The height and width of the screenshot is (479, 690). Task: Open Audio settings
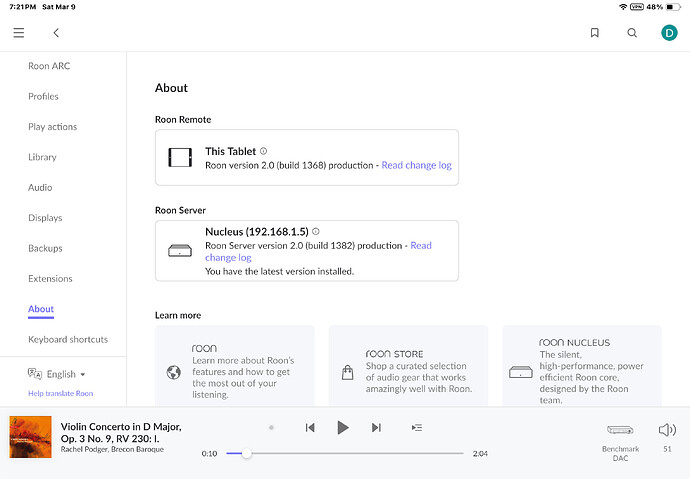tap(40, 187)
